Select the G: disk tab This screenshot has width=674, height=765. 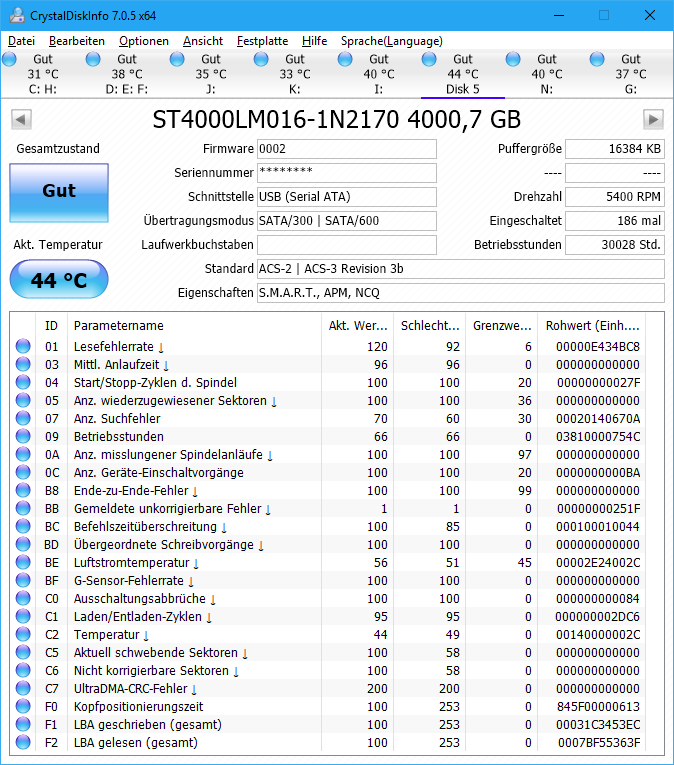(x=630, y=74)
